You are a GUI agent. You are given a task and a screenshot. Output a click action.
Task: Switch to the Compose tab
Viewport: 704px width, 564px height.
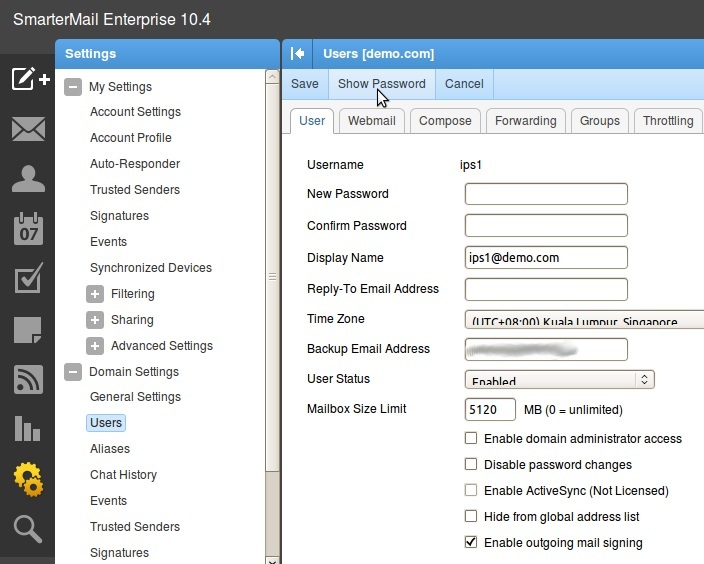pyautogui.click(x=445, y=121)
